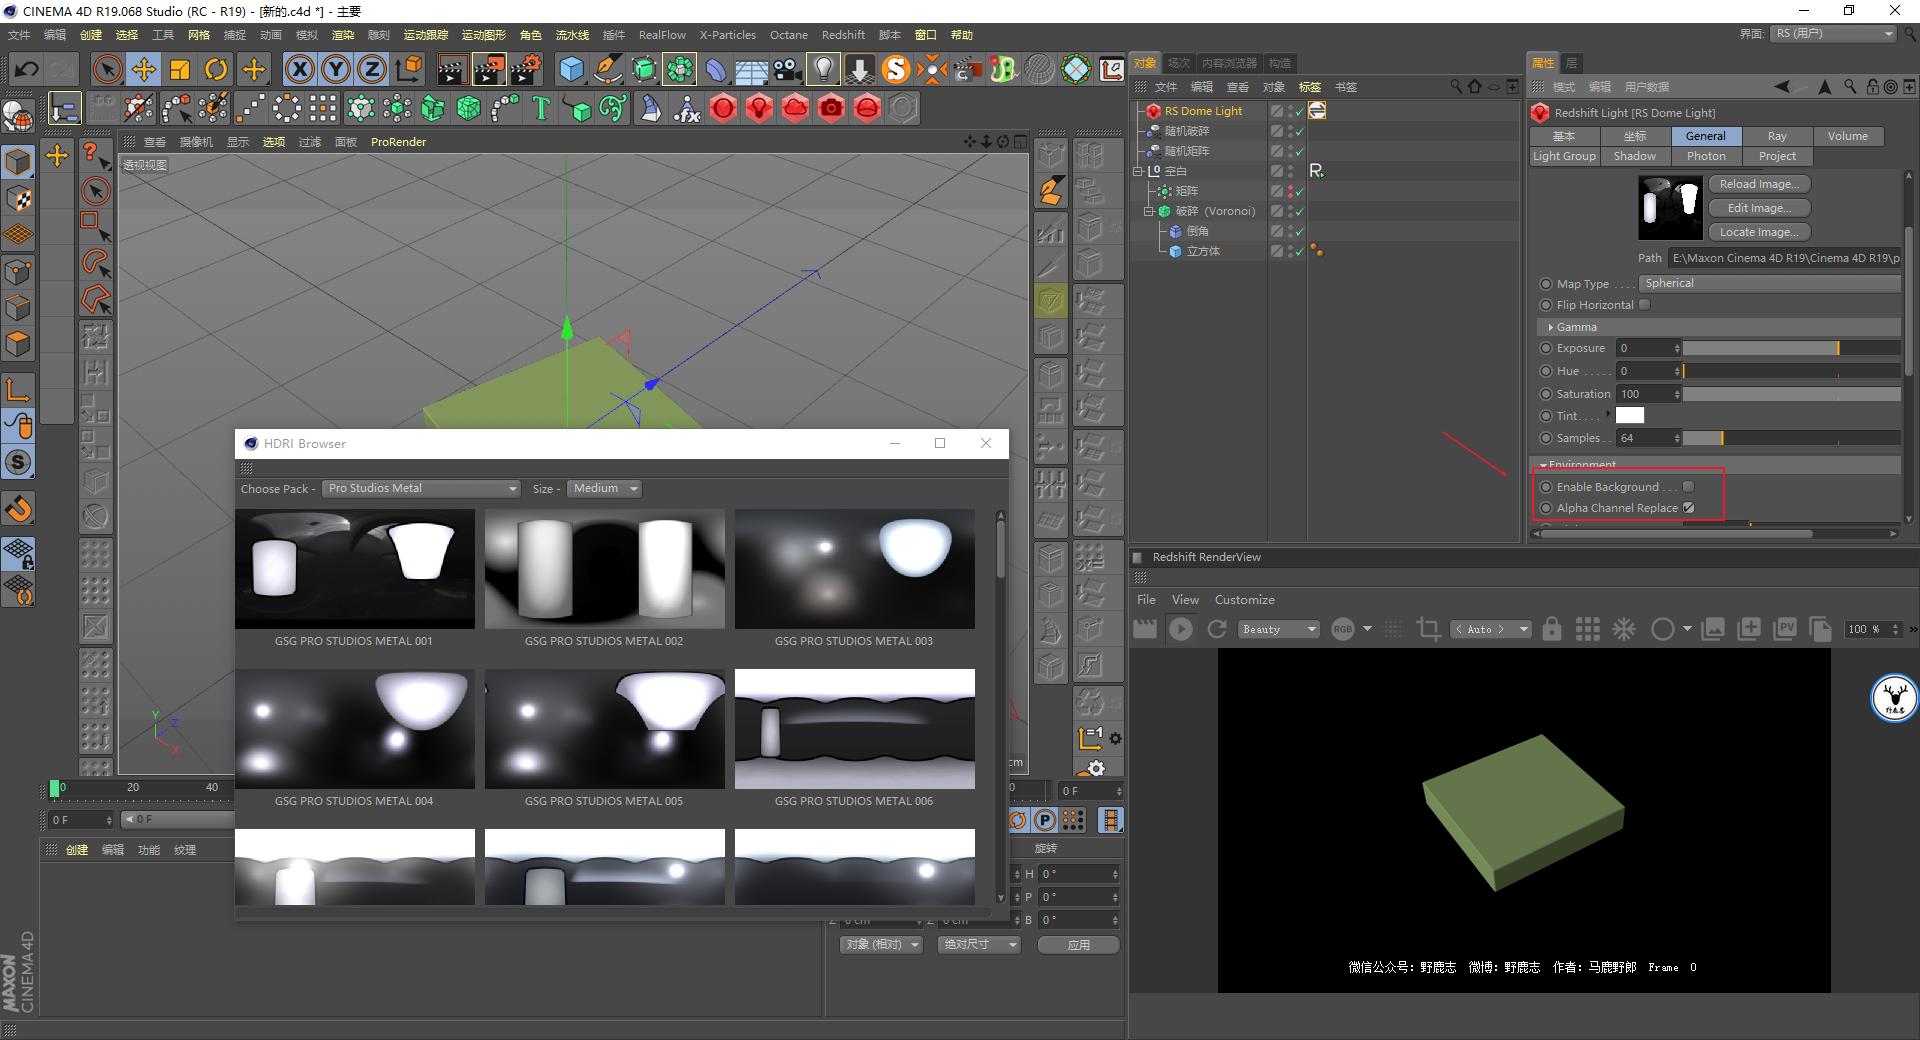
Task: Select the GSG PRO STUDIOS METAL 003 thumbnail
Action: (853, 569)
